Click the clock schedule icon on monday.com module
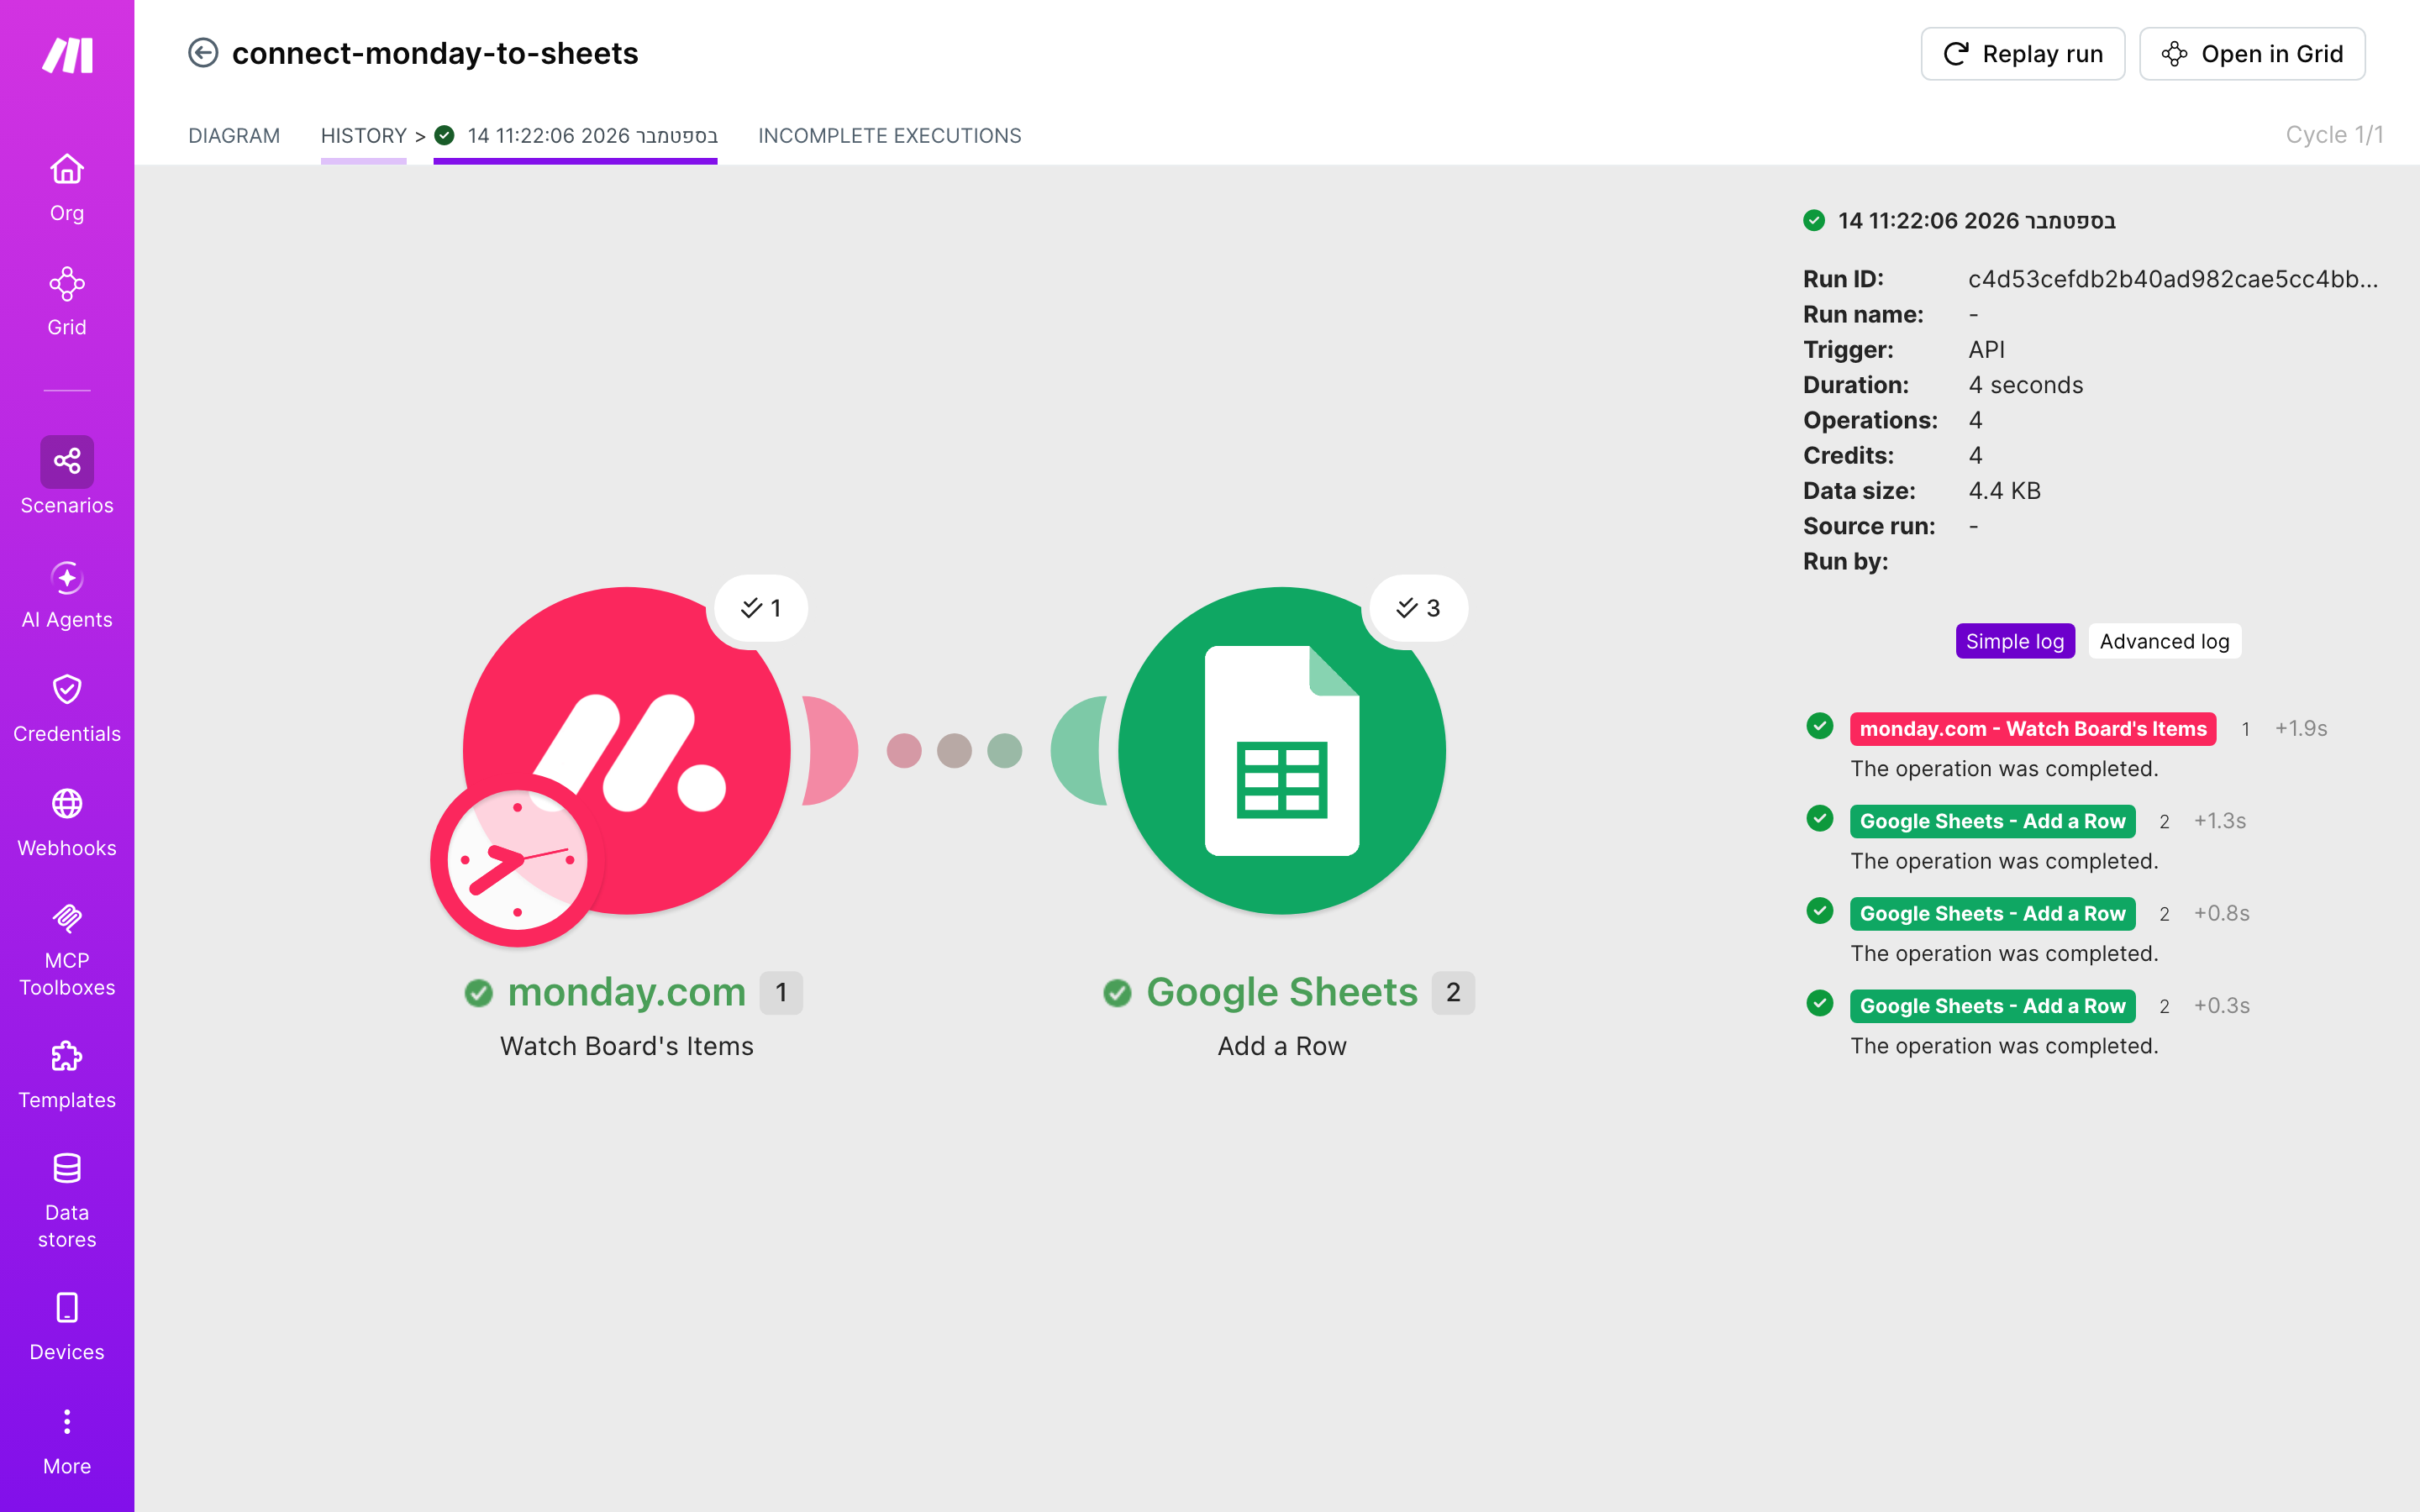 pyautogui.click(x=517, y=860)
